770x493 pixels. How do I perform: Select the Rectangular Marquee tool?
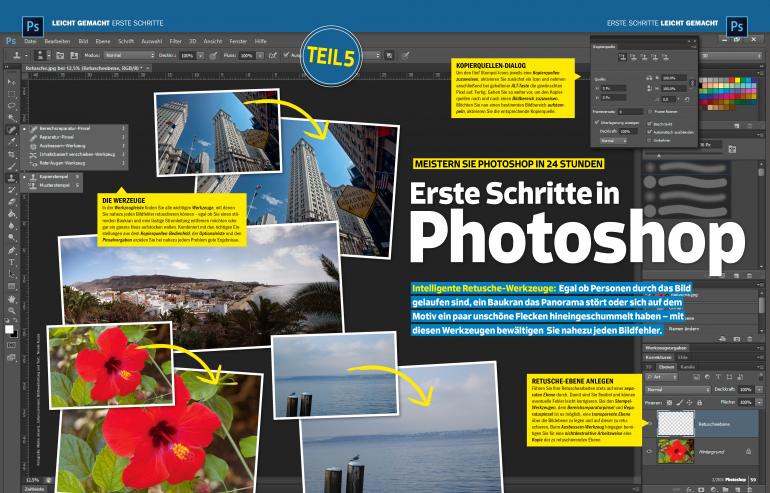[x=11, y=94]
